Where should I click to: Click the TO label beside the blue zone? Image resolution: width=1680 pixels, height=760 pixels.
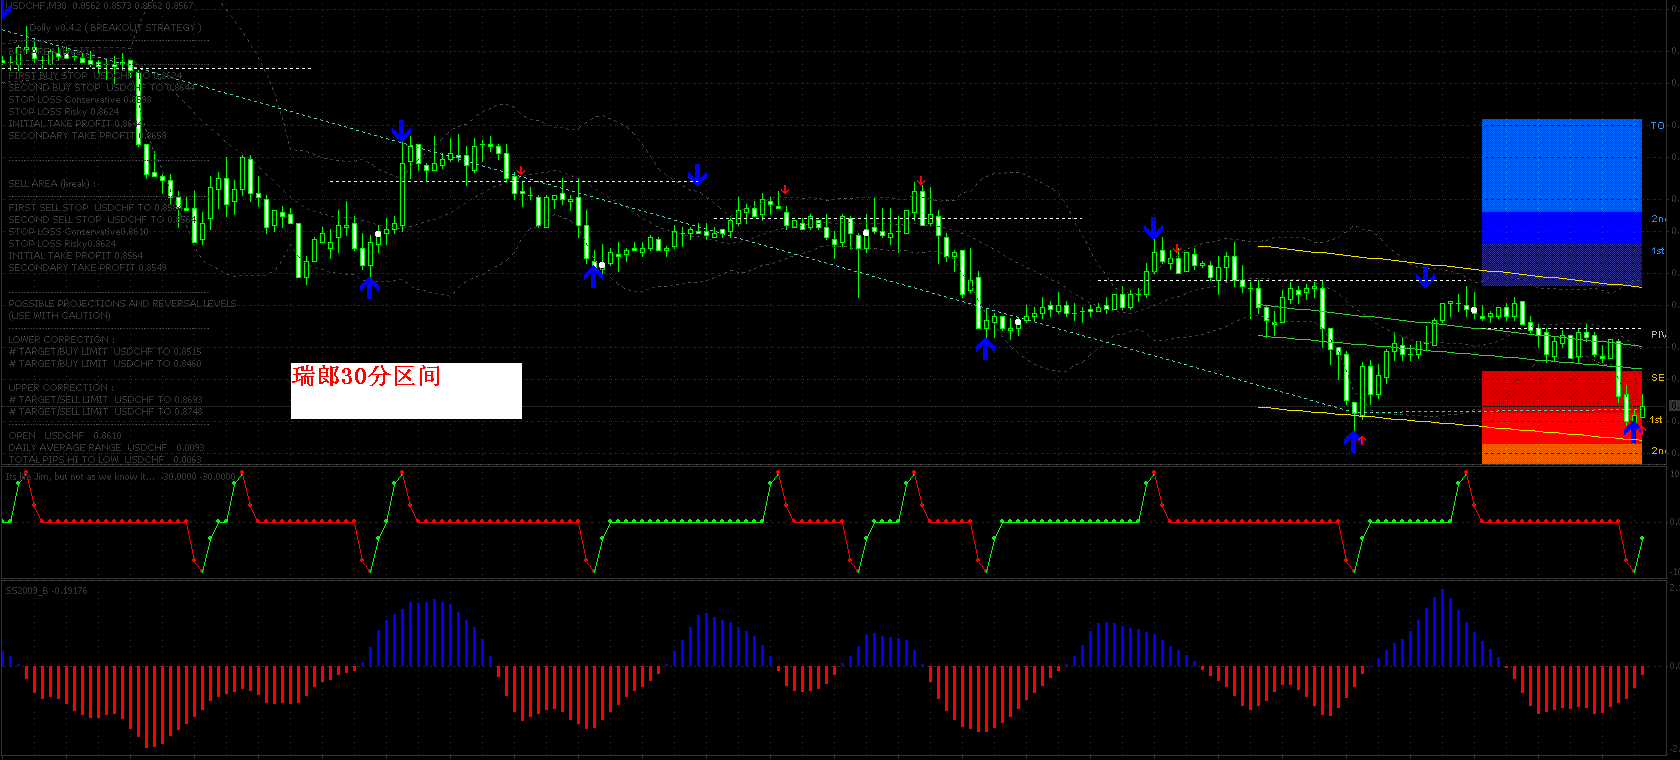tap(1657, 126)
